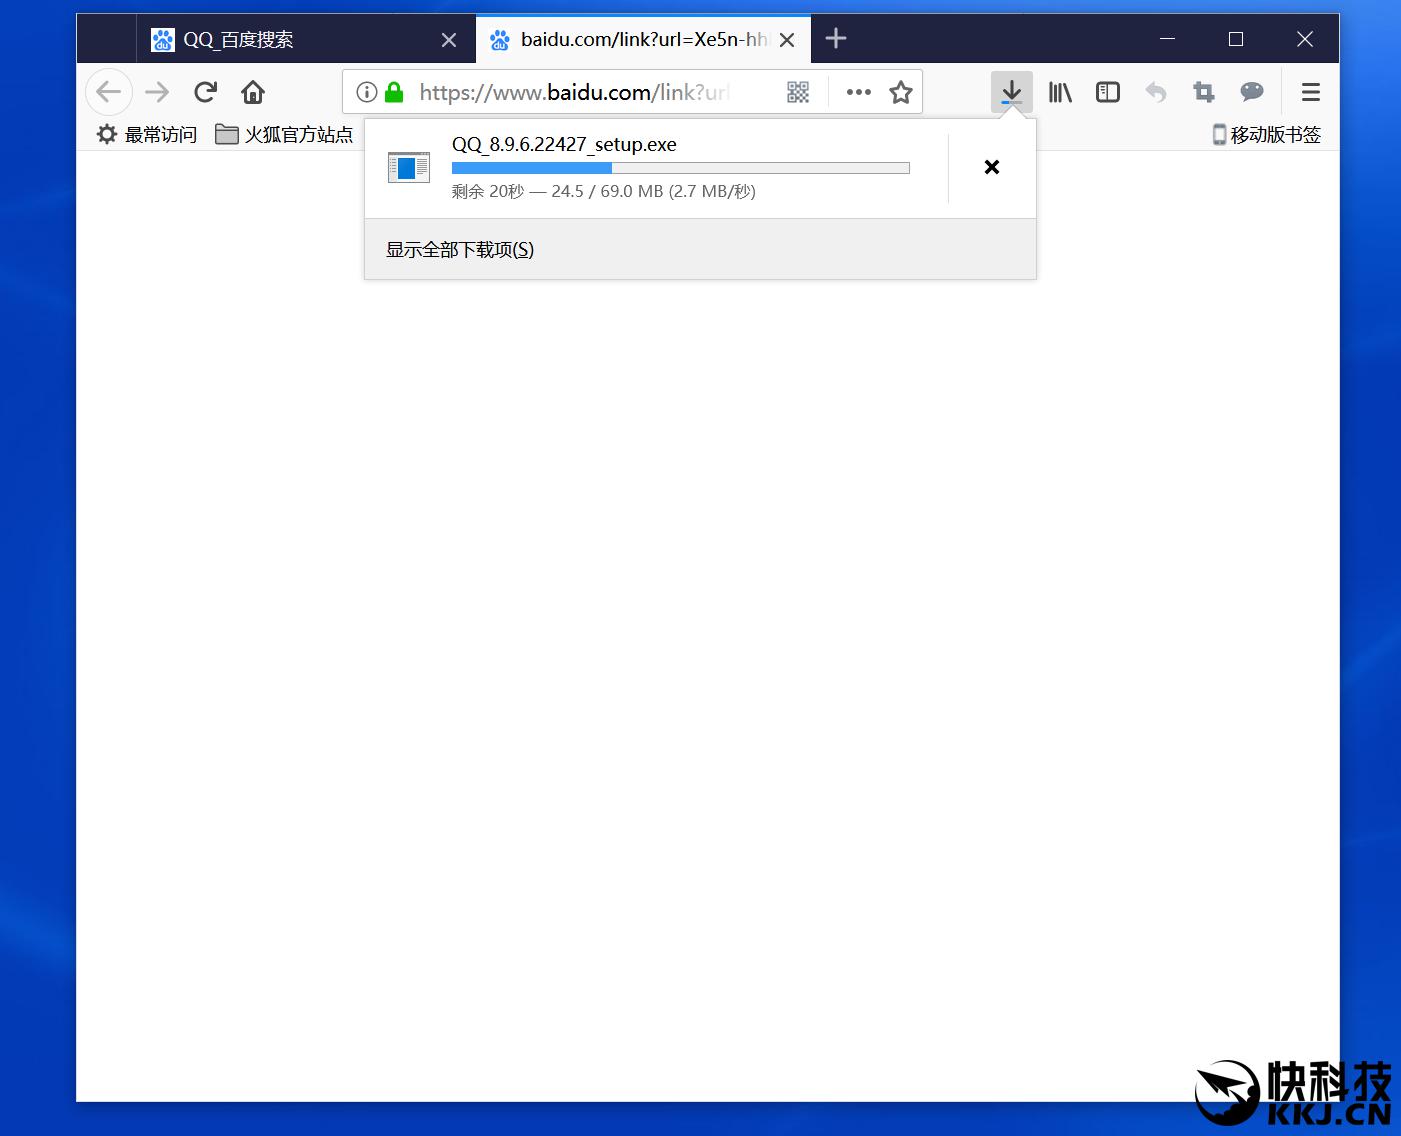This screenshot has height=1136, width=1401.
Task: Open page actions three-dot menu
Action: 858,92
